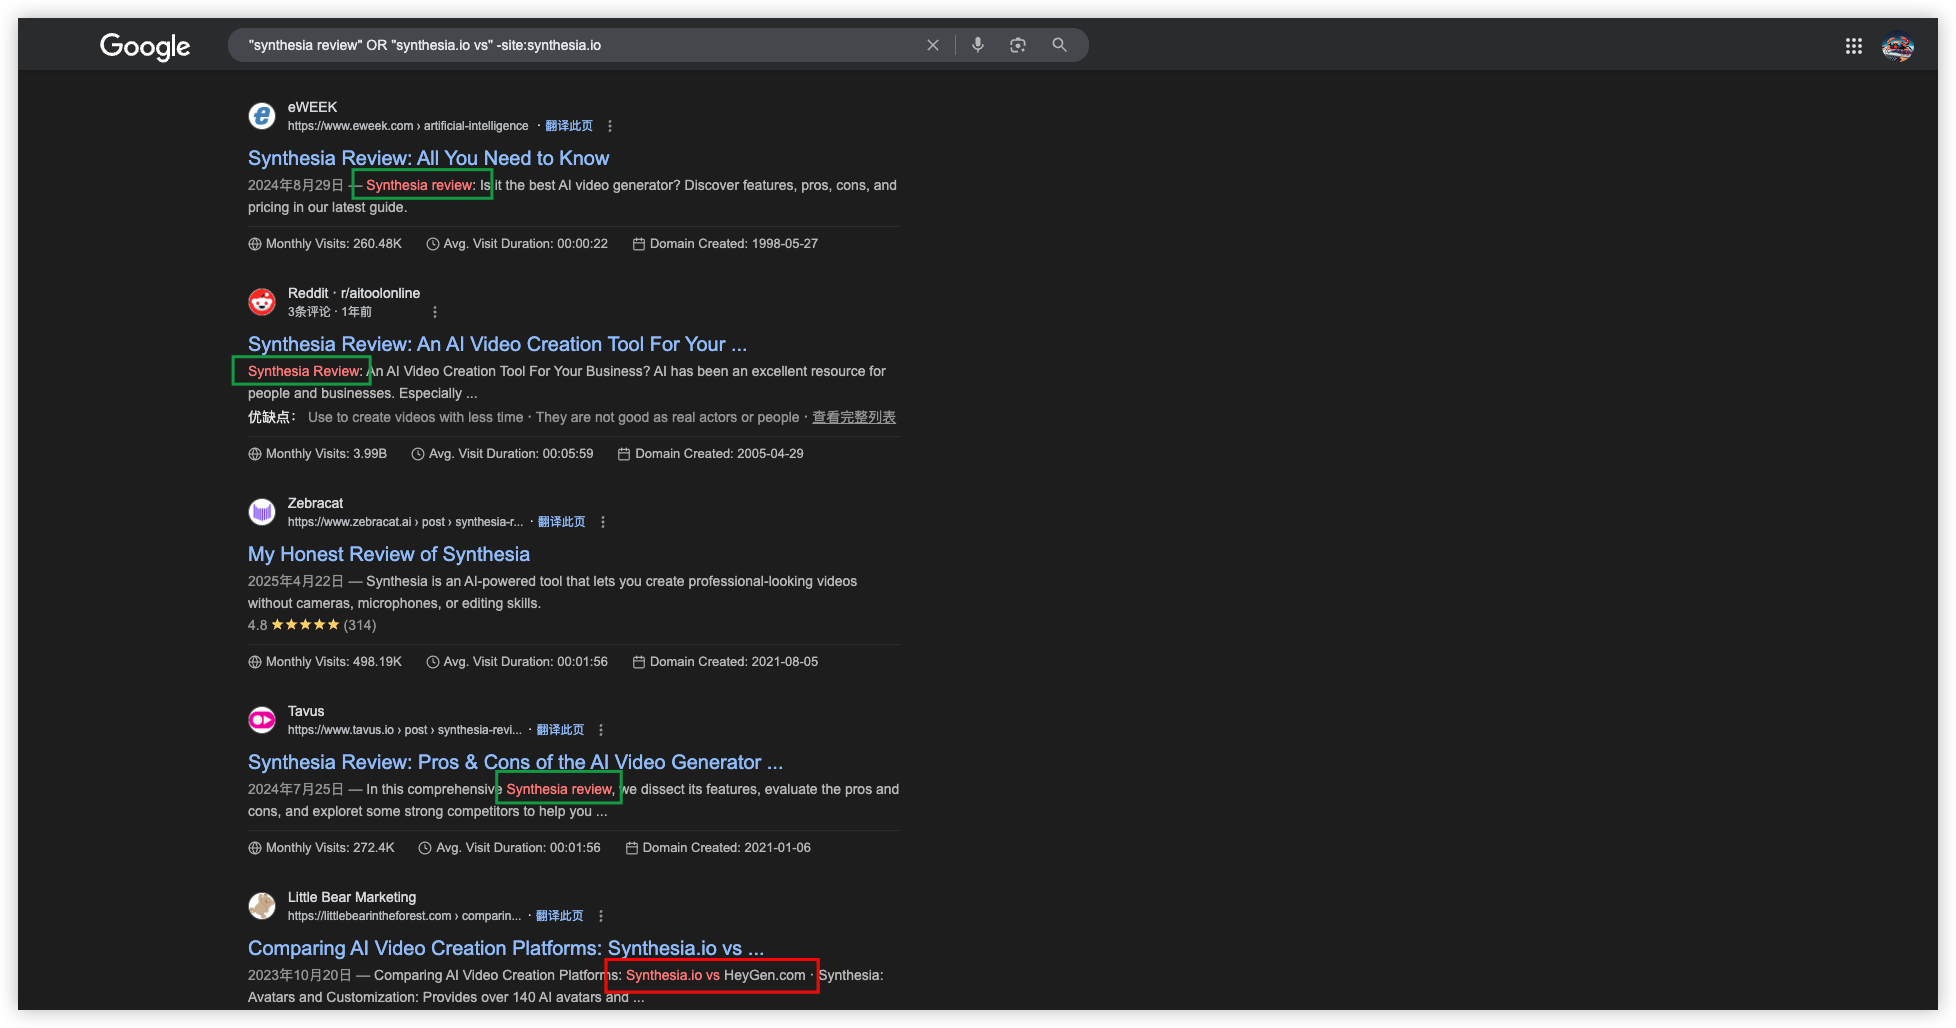Image resolution: width=1956 pixels, height=1028 pixels.
Task: Translate the Little Bear Marketing page link
Action: (560, 916)
